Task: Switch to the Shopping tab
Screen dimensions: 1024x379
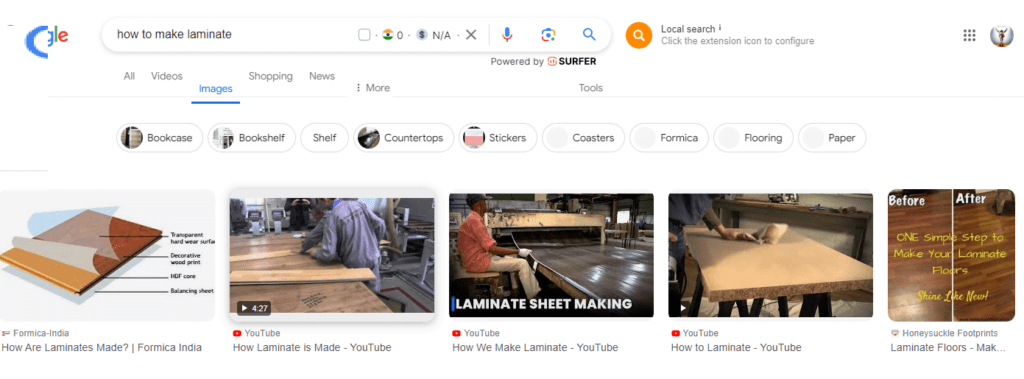Action: (x=270, y=76)
